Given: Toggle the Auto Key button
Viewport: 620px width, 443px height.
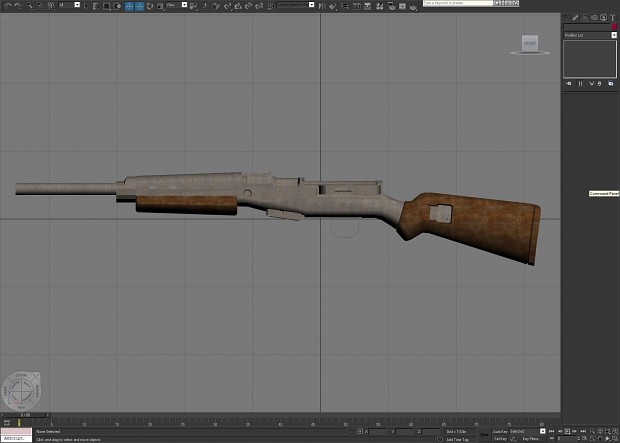Looking at the screenshot, I should click(x=501, y=431).
